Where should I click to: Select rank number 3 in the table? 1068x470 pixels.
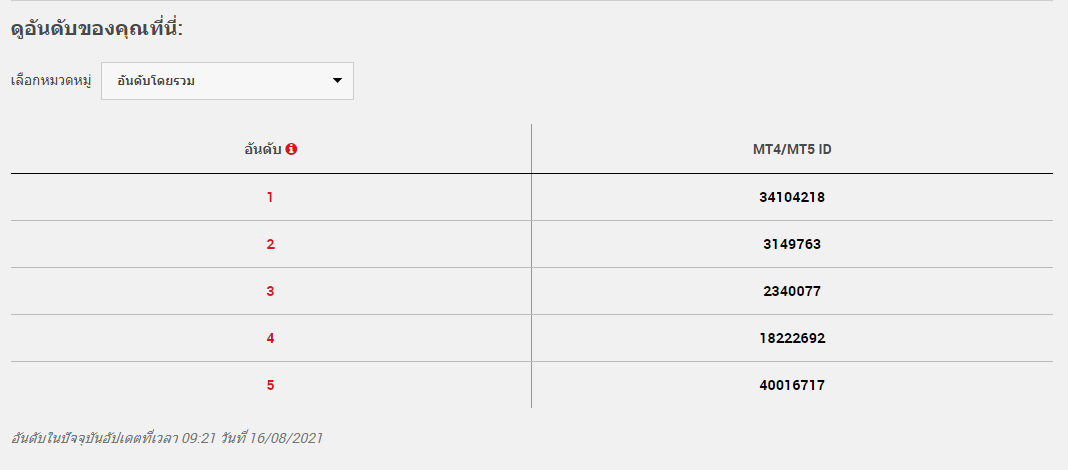point(270,292)
